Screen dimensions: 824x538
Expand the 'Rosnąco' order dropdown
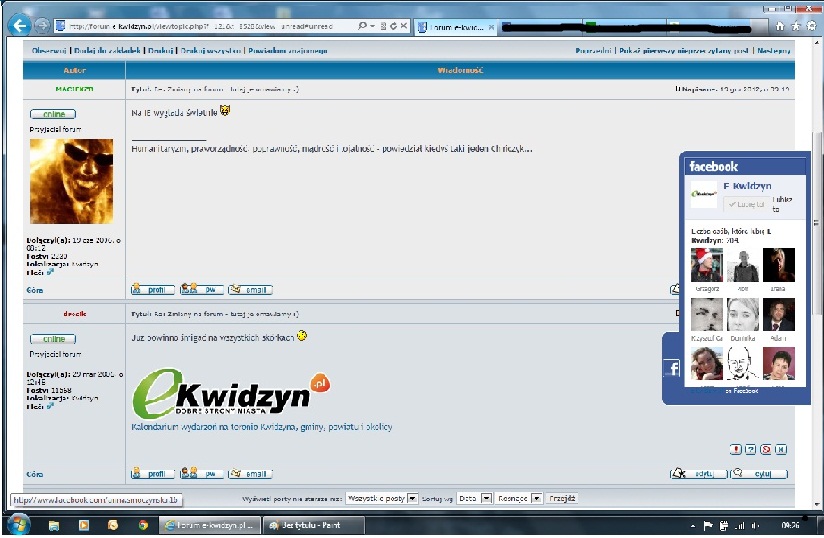click(x=537, y=498)
